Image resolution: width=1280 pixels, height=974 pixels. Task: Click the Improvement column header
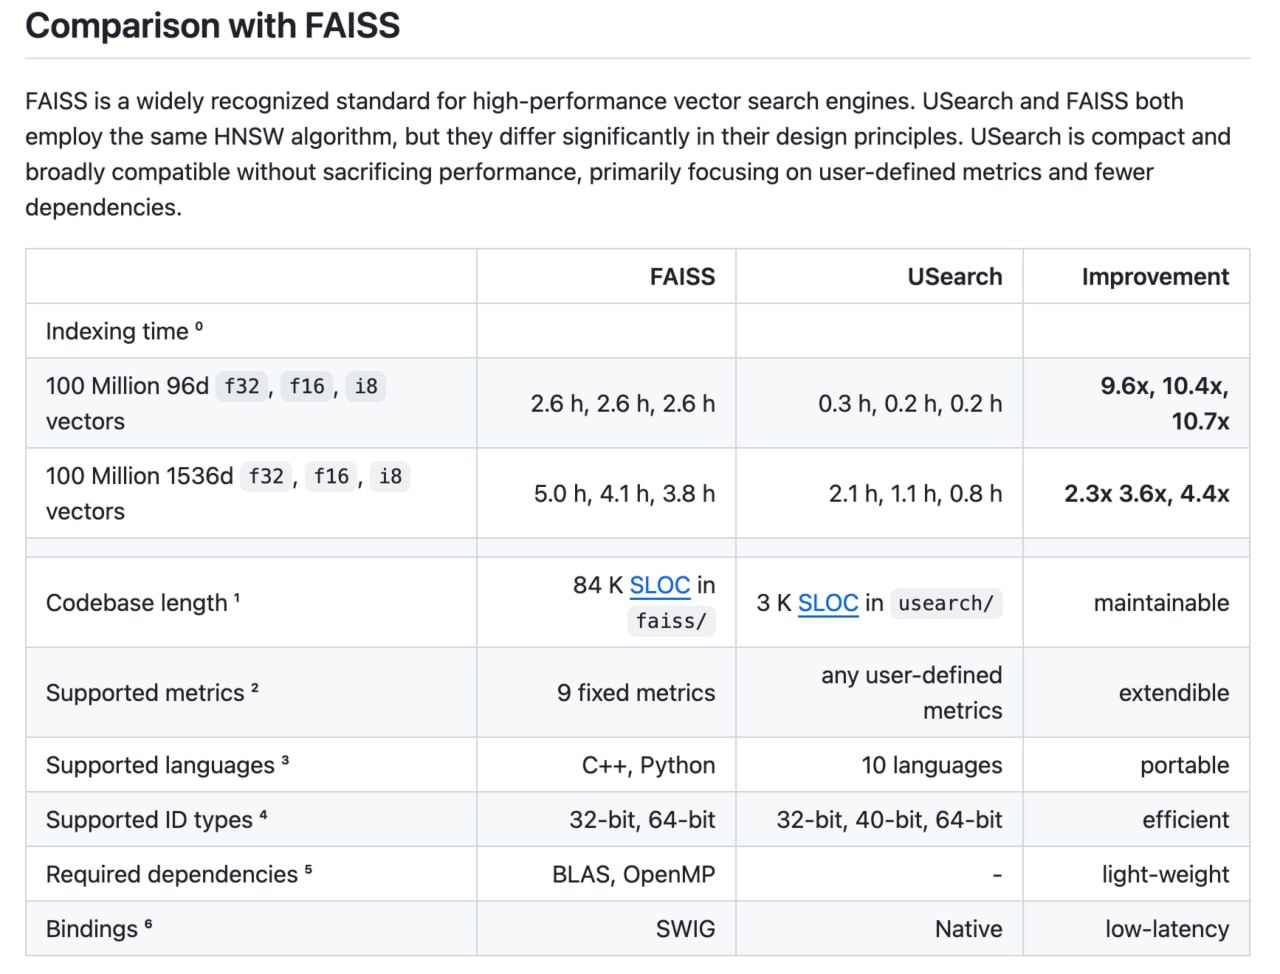tap(1155, 277)
